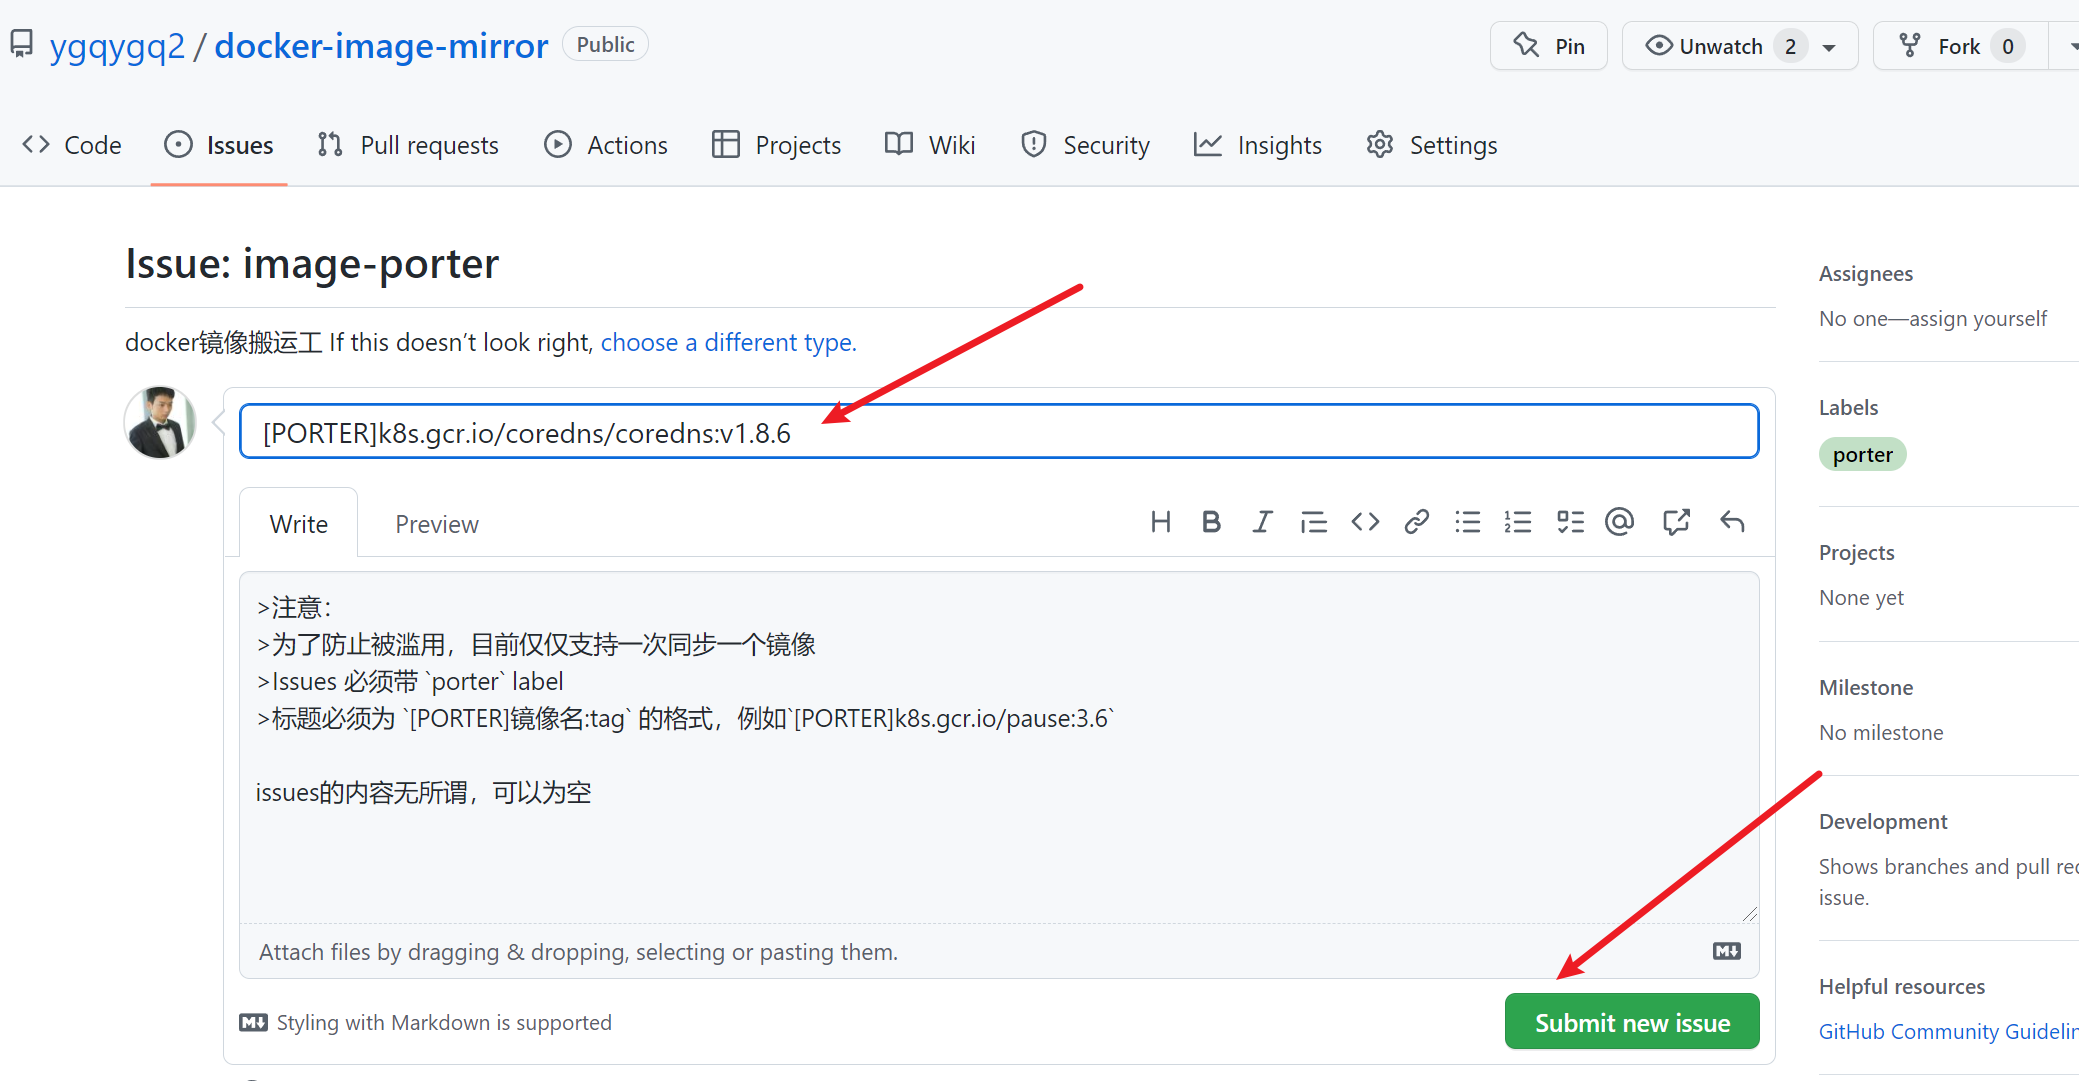2079x1081 pixels.
Task: Open the Insights tab
Action: point(1258,145)
